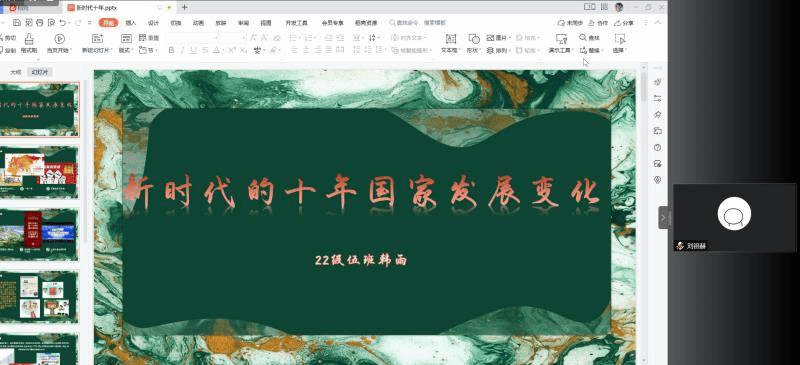The height and width of the screenshot is (365, 800).
Task: Expand the Arrange dropdown
Action: [499, 51]
